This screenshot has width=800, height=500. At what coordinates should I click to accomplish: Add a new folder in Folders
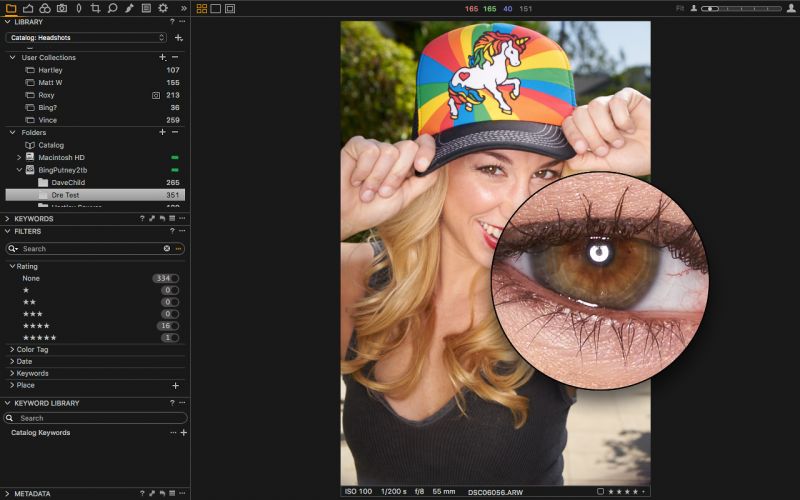coord(162,132)
